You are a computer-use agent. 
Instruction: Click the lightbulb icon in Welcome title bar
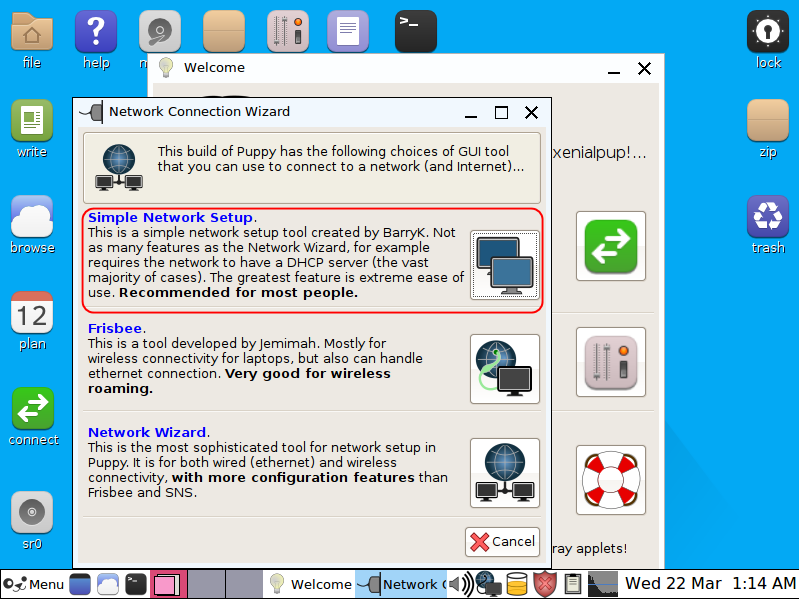tap(166, 68)
